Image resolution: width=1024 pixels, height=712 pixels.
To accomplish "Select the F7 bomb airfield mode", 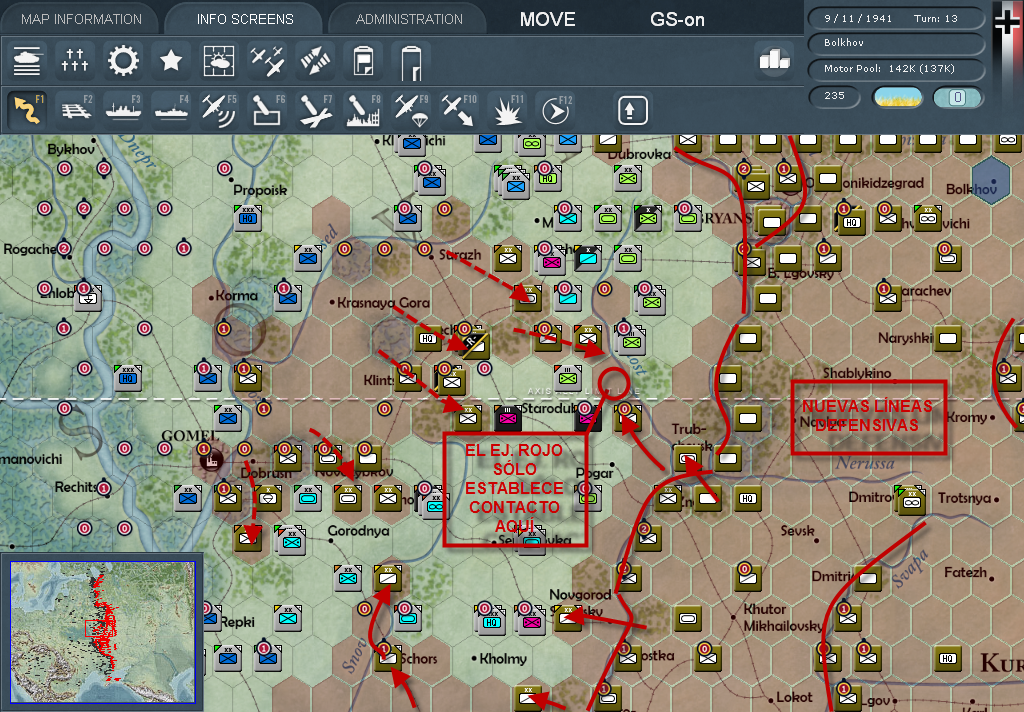I will 315,109.
